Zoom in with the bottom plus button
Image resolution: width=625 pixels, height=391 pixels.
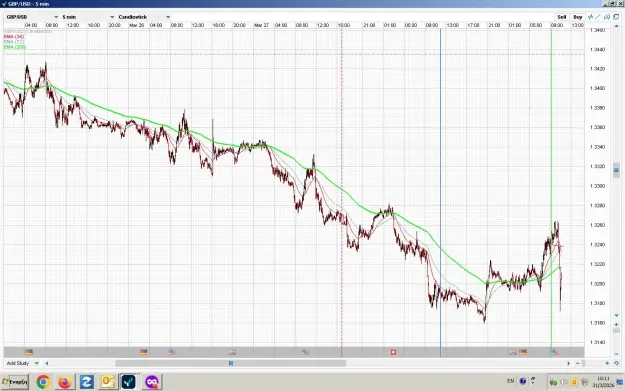(x=607, y=363)
